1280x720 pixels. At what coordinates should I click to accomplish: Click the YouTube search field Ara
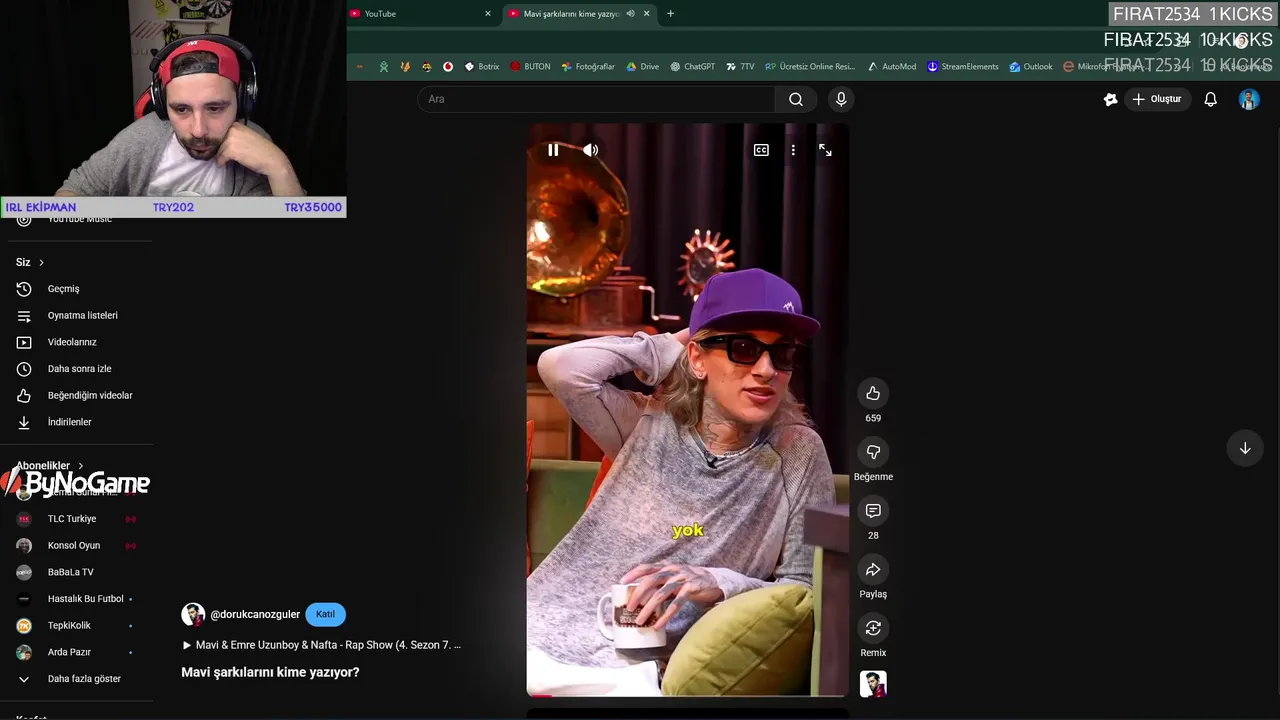click(596, 99)
